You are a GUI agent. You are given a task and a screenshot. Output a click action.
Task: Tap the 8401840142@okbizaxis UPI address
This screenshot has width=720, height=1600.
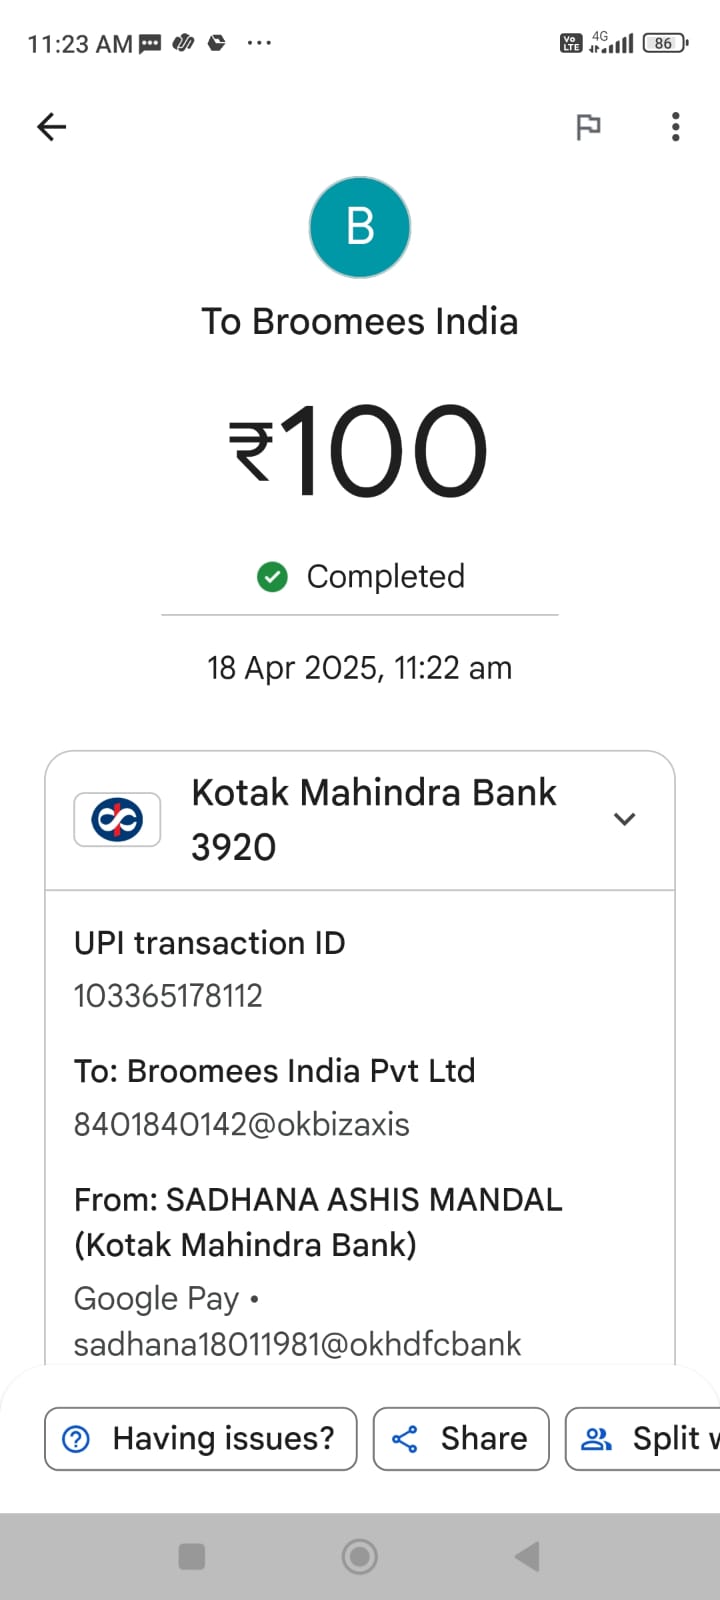242,1124
